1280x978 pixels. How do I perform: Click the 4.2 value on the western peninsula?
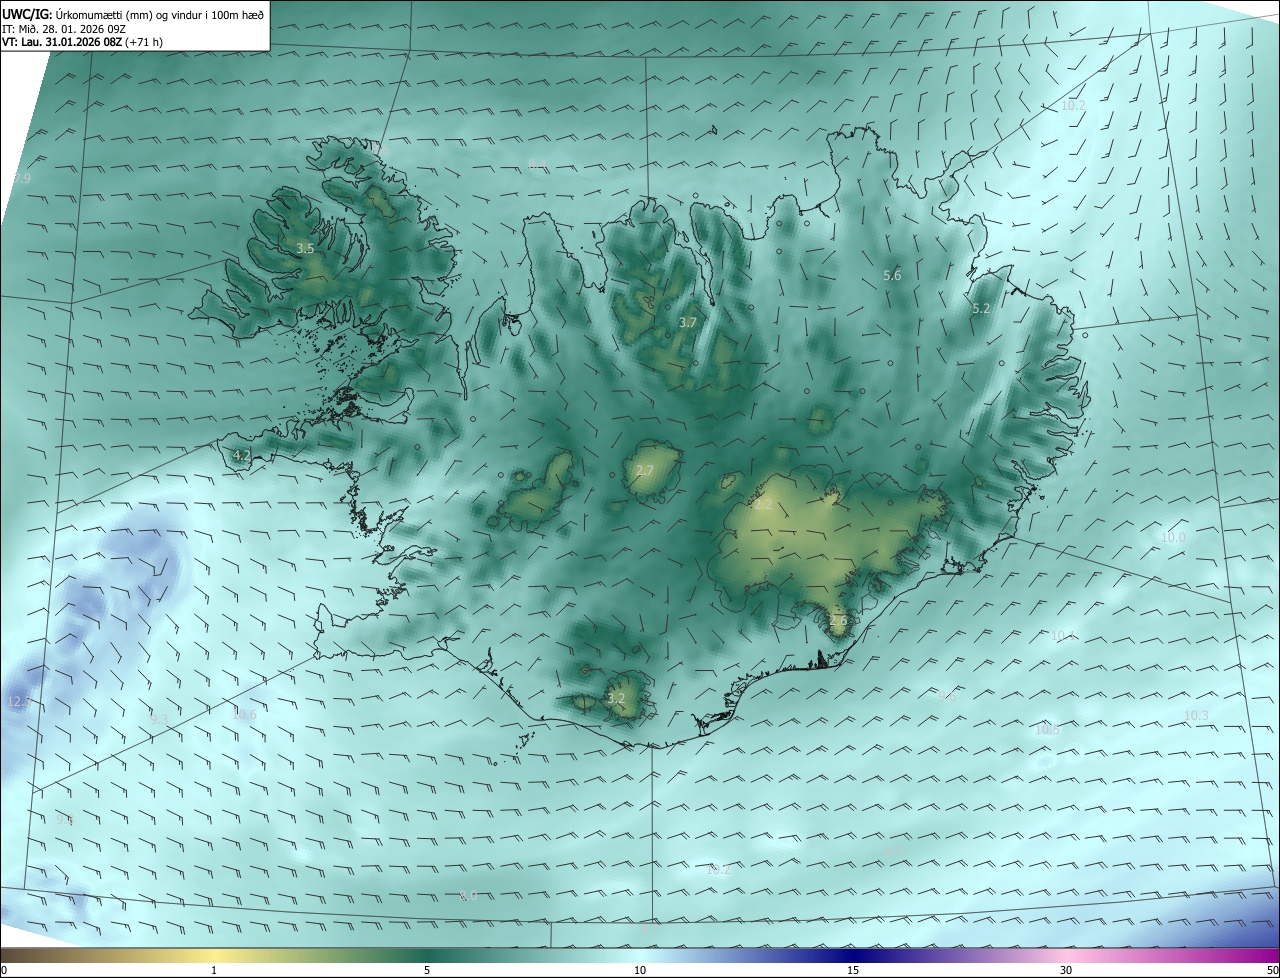[241, 455]
